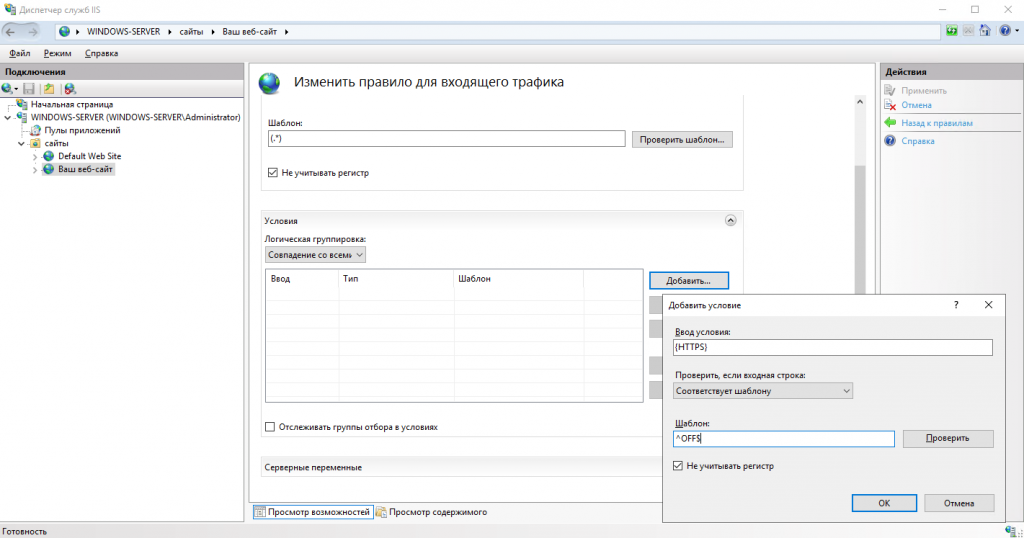The height and width of the screenshot is (538, 1024).
Task: Select Начальная страница in tree
Action: (x=72, y=104)
